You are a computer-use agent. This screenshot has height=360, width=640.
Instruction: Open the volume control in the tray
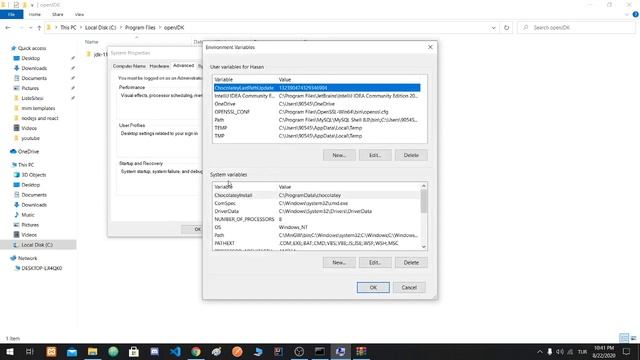click(560, 351)
